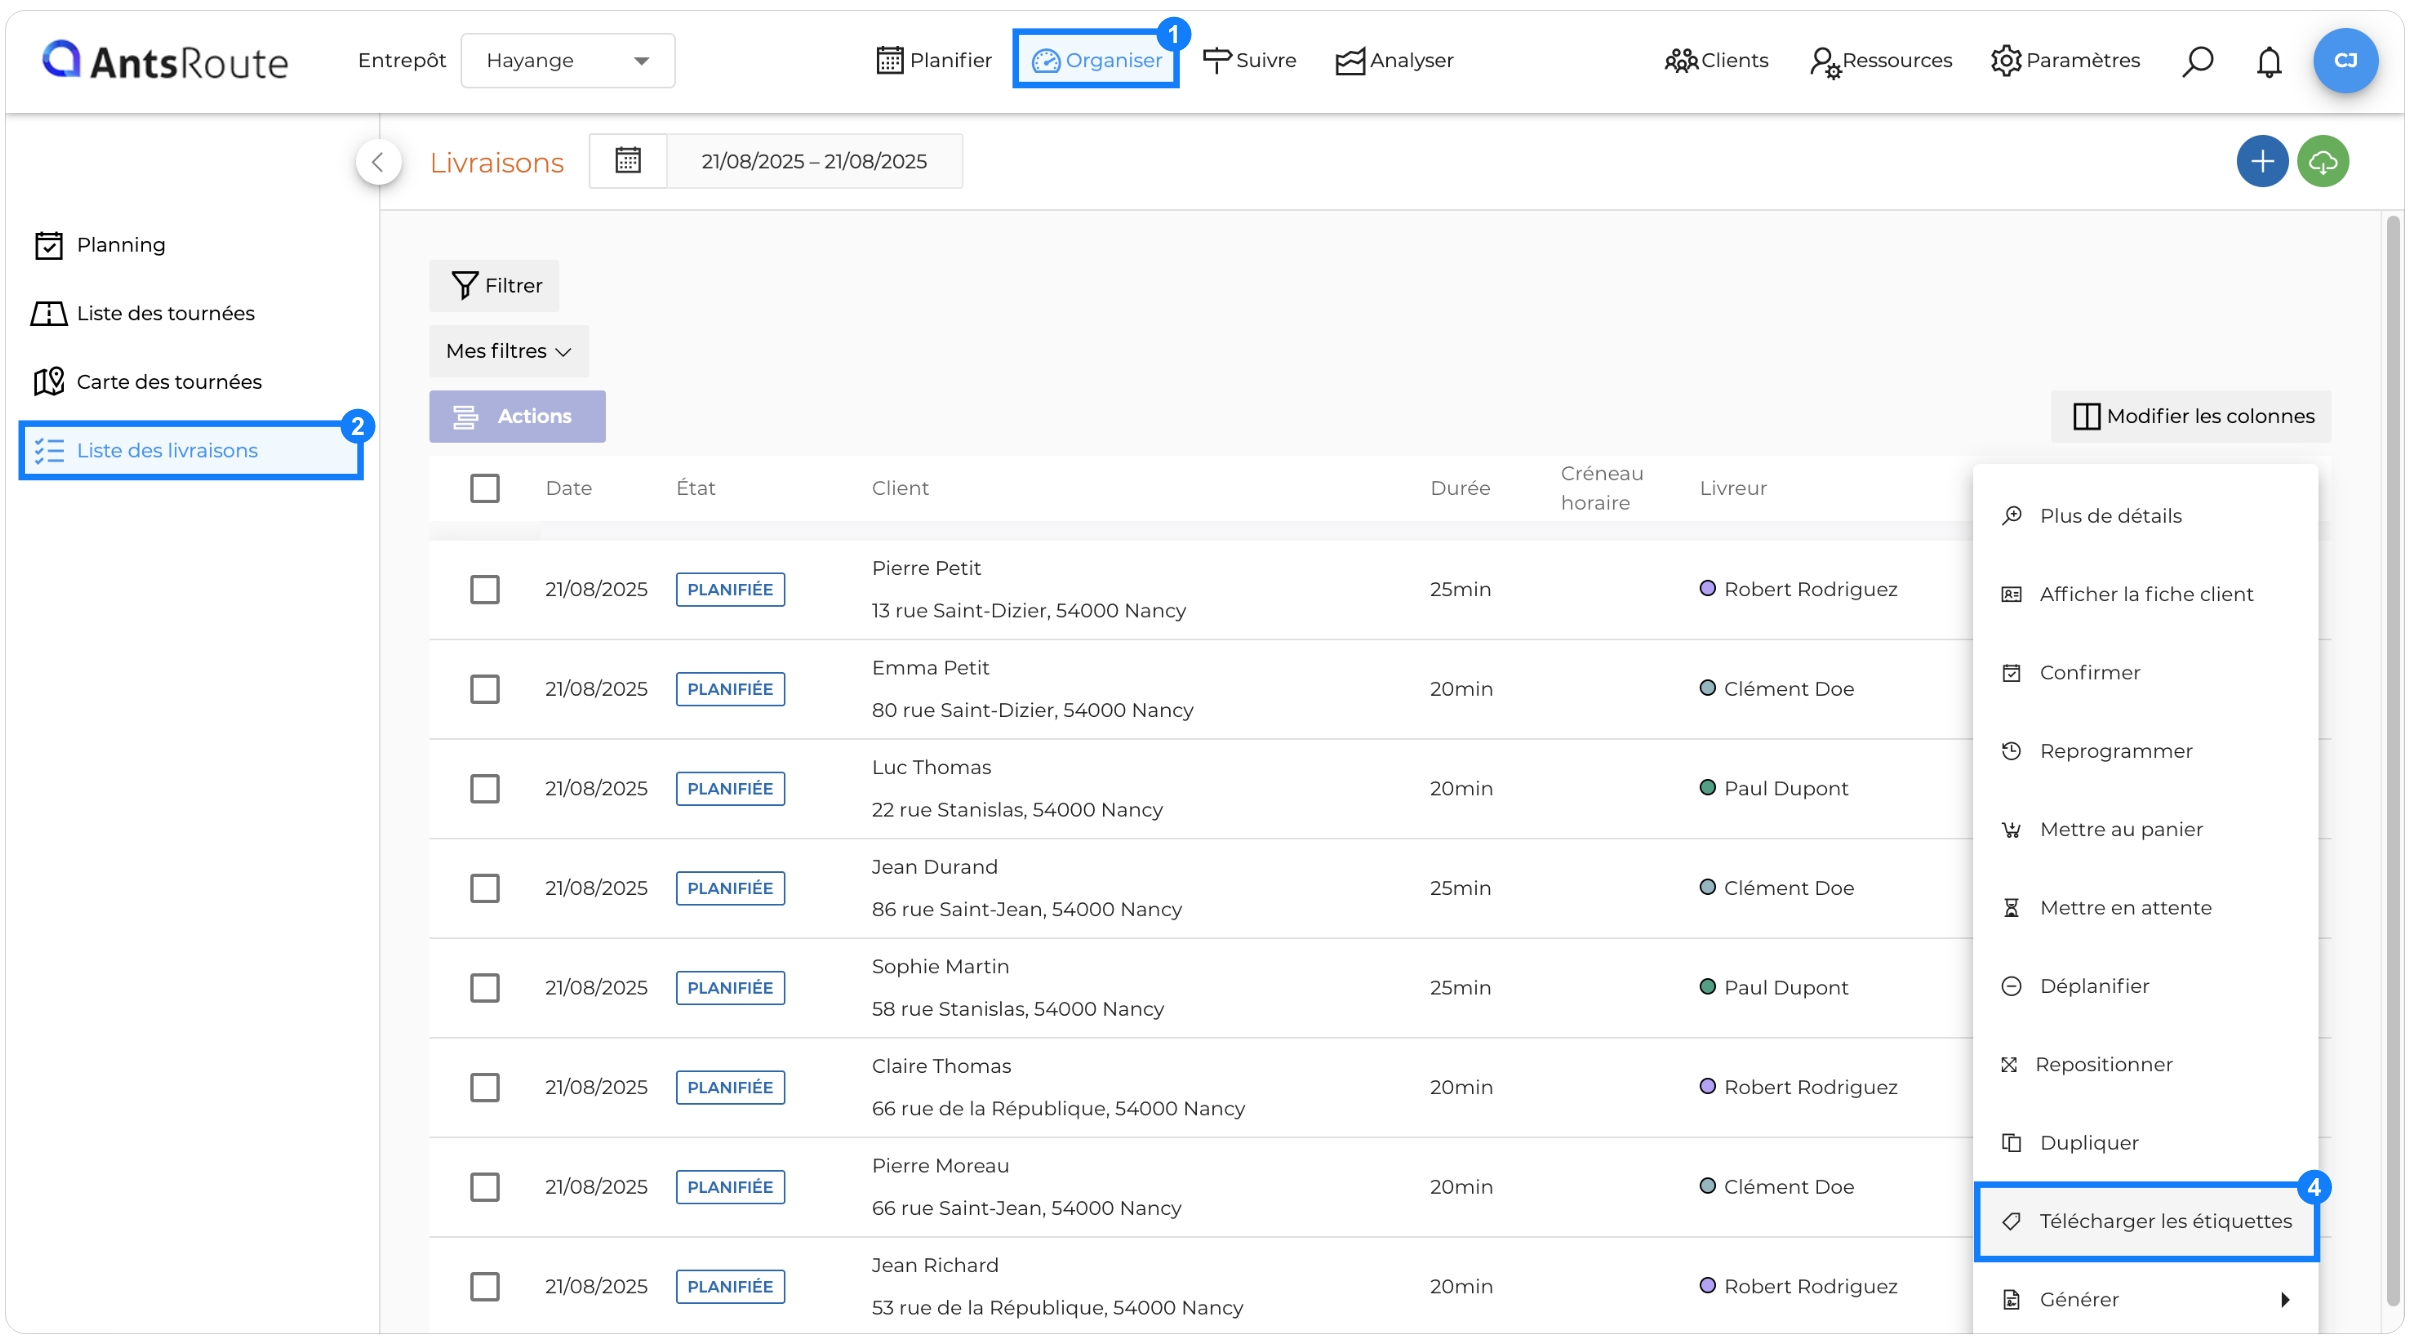Check the box for Jean Durand delivery
Screen dimensions: 2410x1340
pos(485,888)
